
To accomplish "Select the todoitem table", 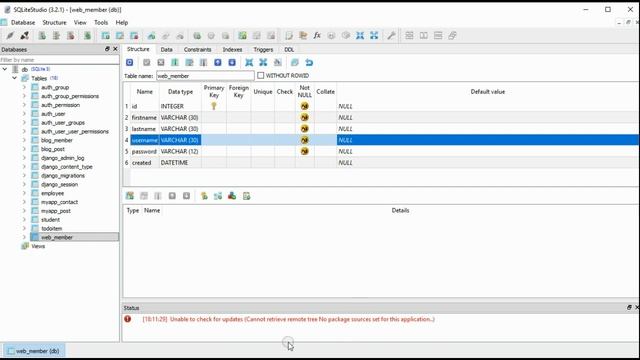I will pyautogui.click(x=51, y=229).
